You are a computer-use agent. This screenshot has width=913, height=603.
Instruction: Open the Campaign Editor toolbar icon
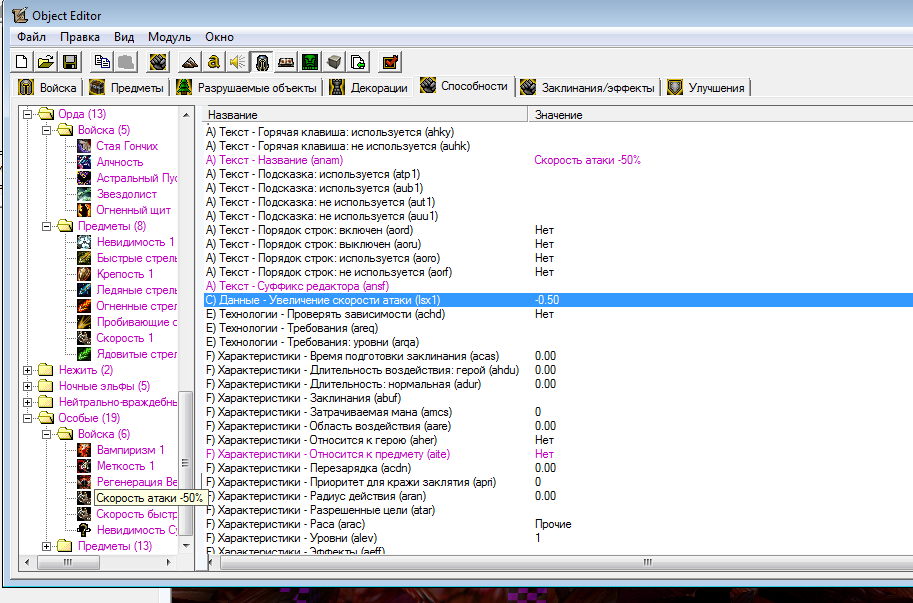click(286, 62)
